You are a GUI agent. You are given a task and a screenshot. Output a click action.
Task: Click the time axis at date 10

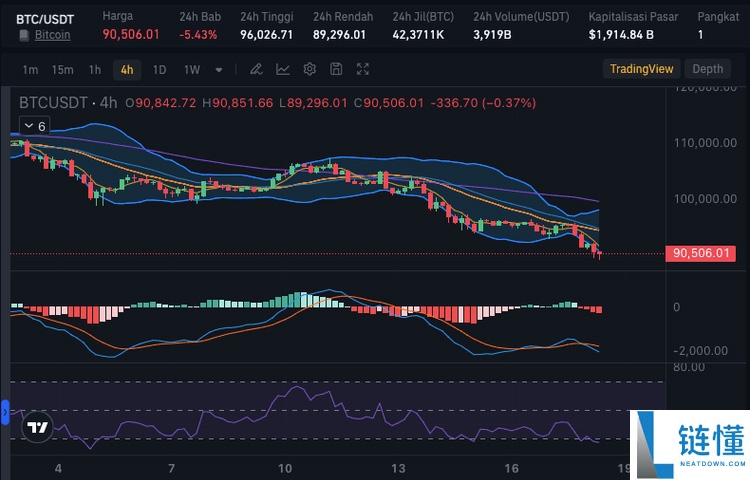pyautogui.click(x=285, y=467)
